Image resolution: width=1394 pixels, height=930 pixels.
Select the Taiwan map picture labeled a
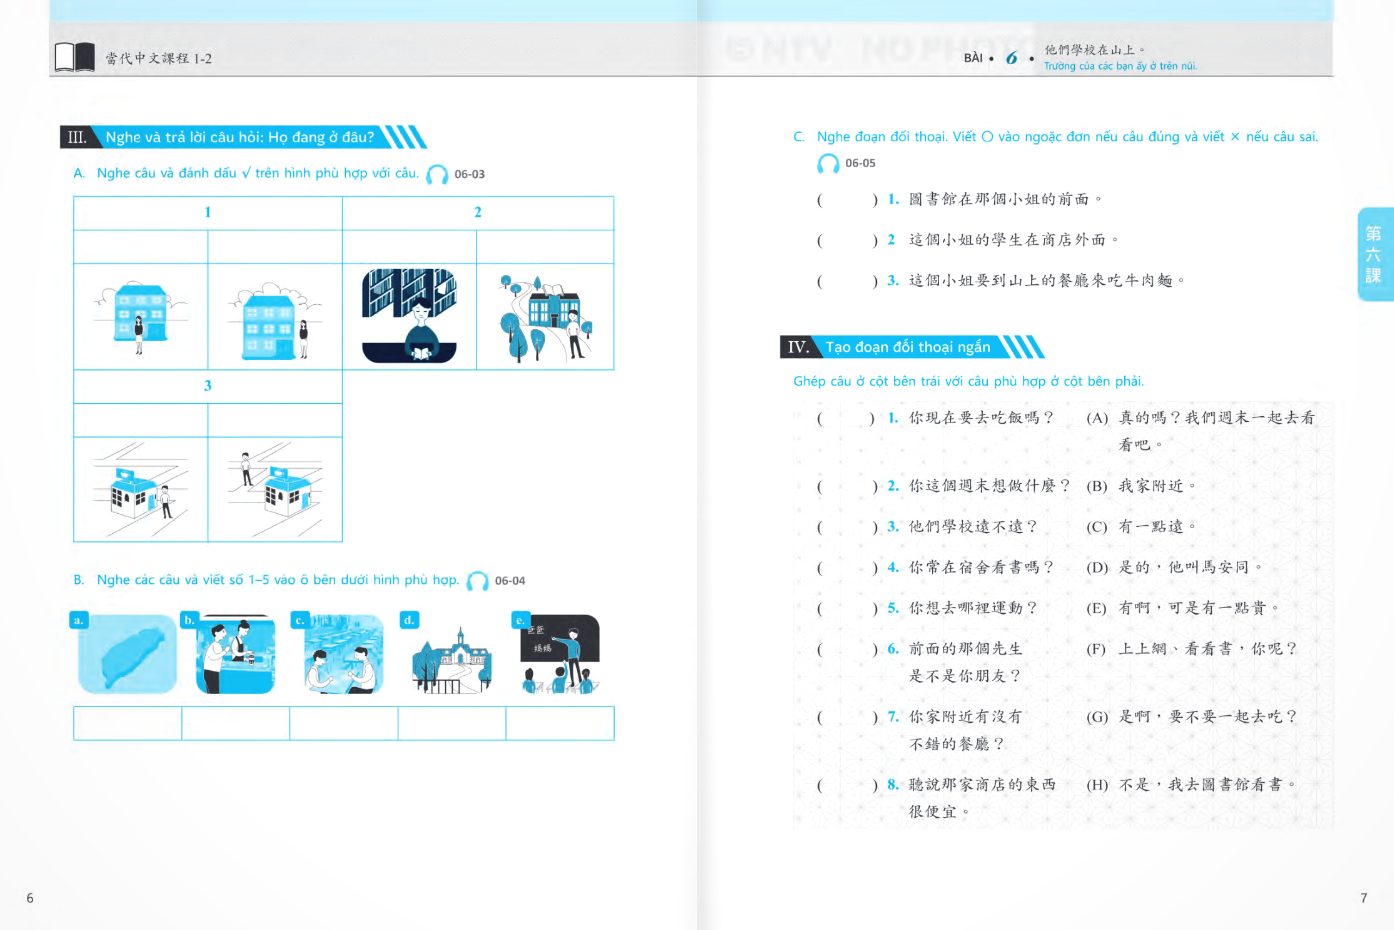pyautogui.click(x=127, y=655)
